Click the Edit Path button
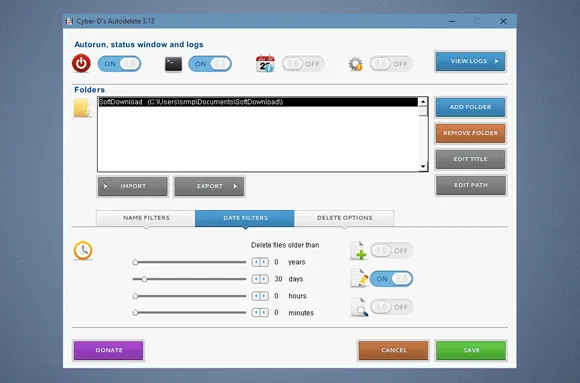Screen dimensions: 580x383 pyautogui.click(x=471, y=185)
